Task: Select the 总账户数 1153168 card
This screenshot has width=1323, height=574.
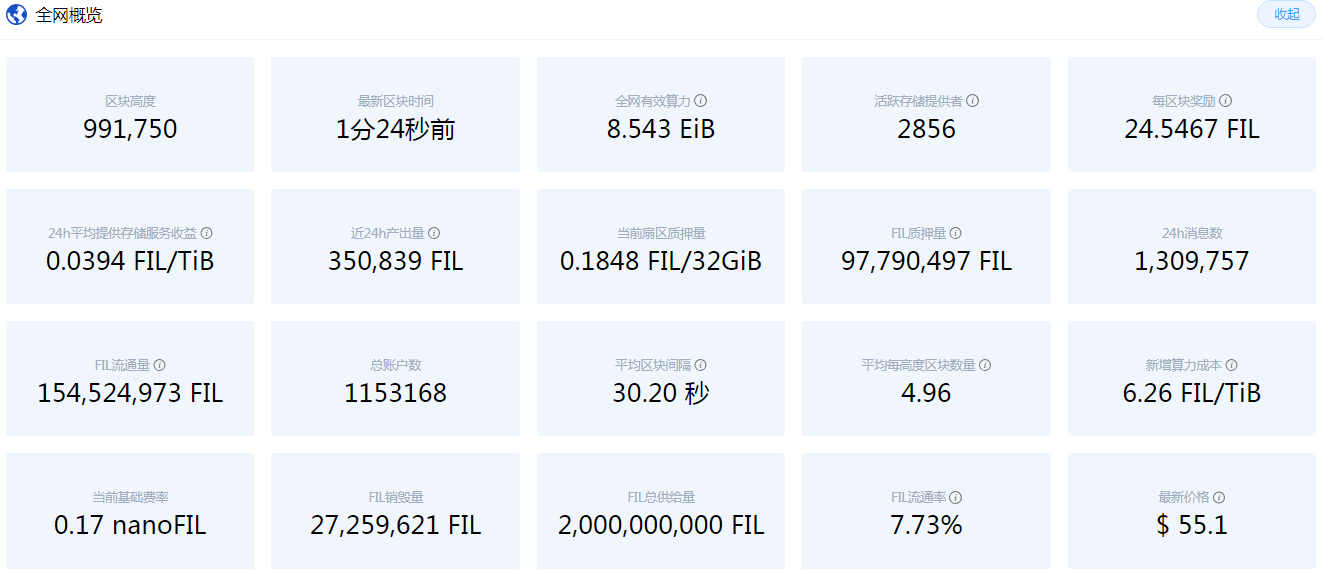Action: coord(395,379)
